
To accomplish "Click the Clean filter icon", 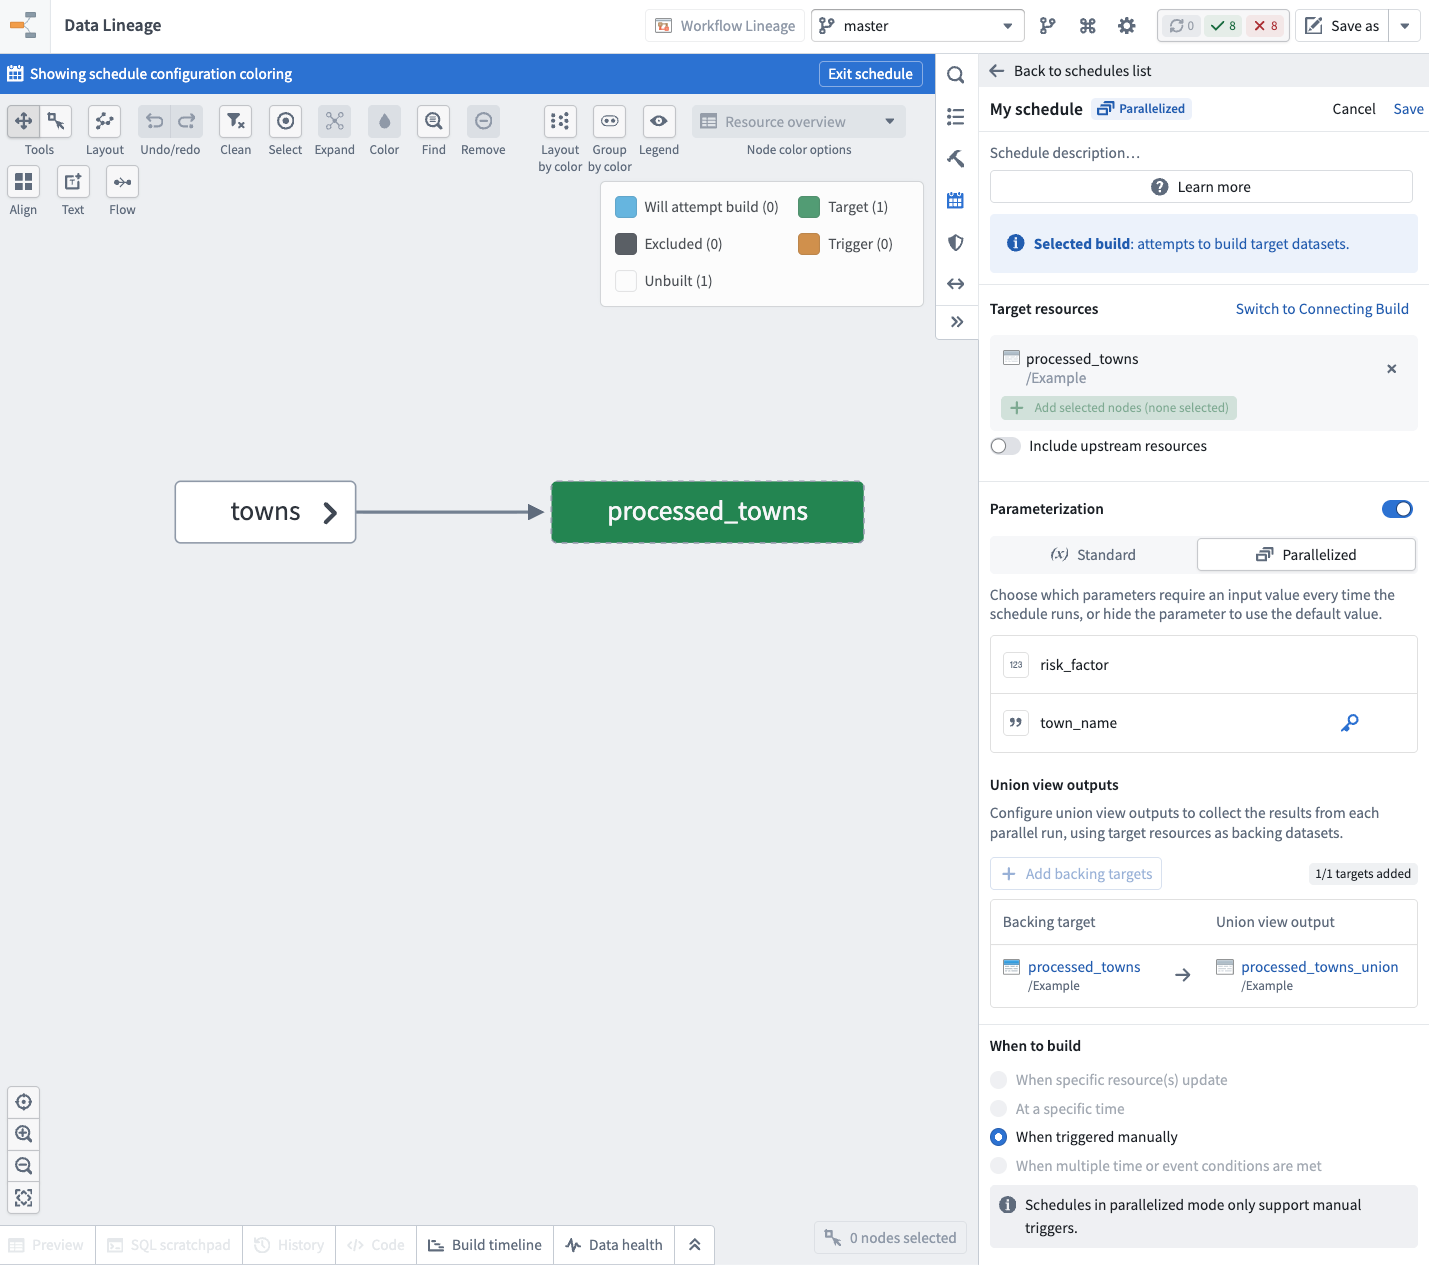I will point(235,121).
